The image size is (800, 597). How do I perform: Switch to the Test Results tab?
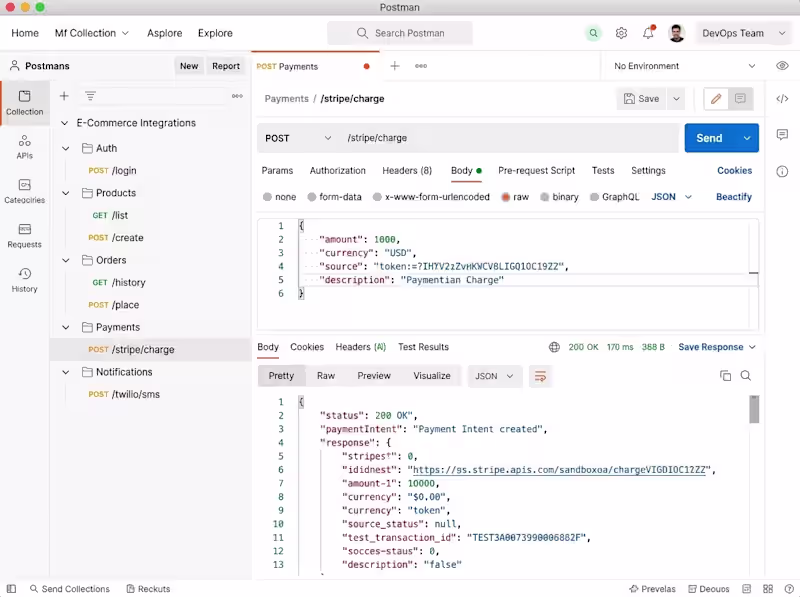(x=423, y=347)
